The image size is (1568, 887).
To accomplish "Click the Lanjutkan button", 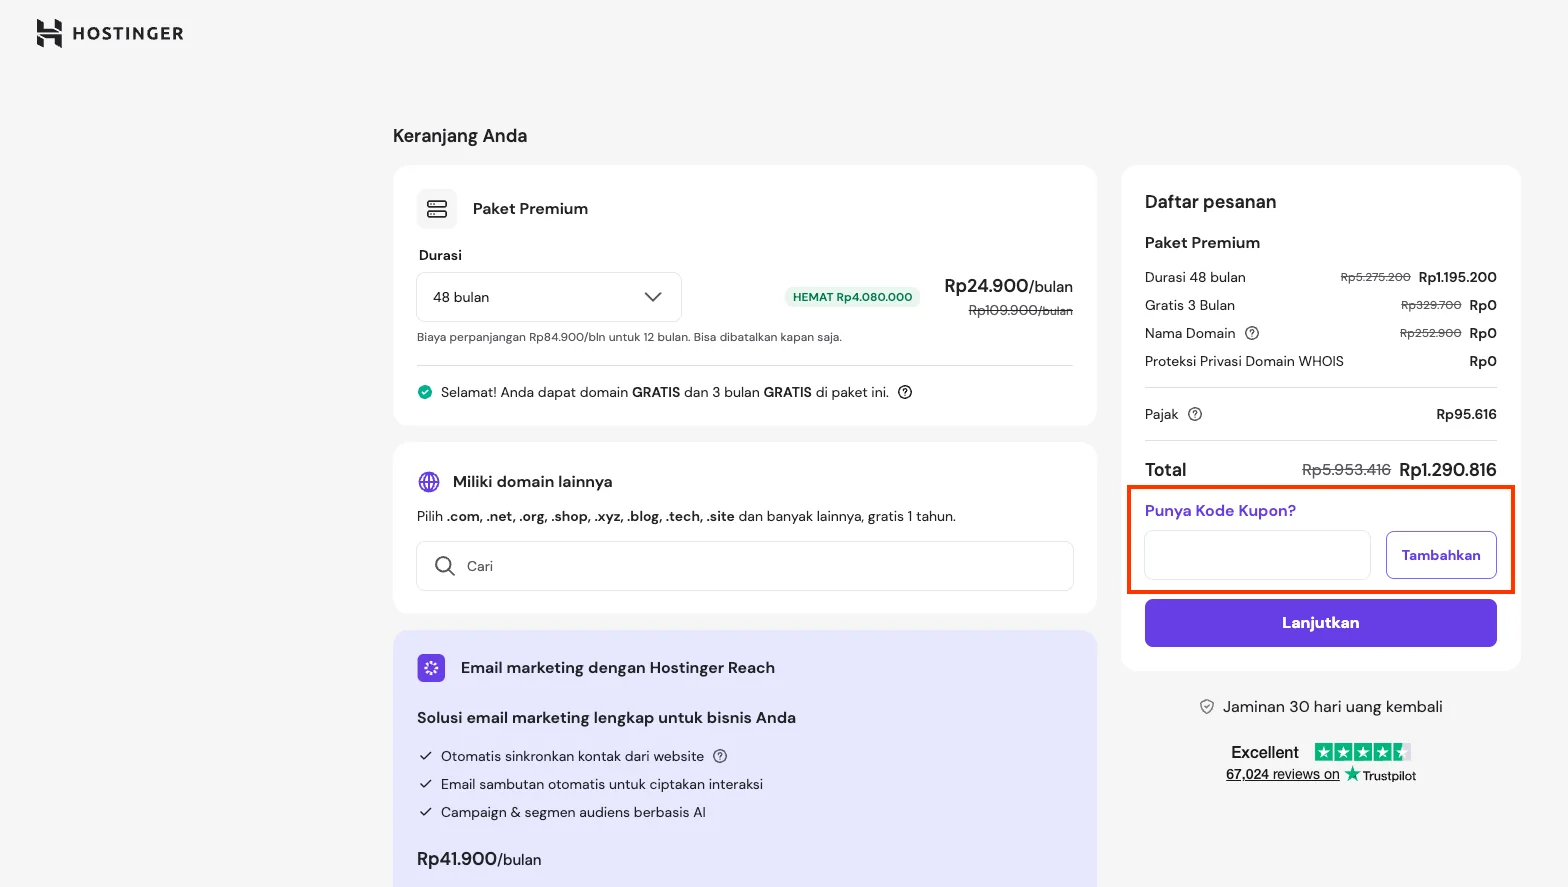I will click(x=1321, y=623).
